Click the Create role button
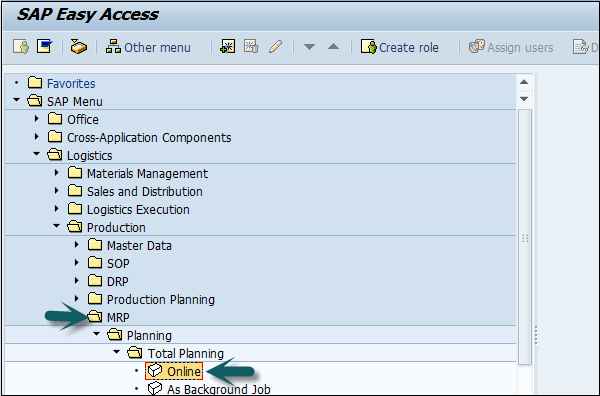This screenshot has height=396, width=600. click(399, 47)
